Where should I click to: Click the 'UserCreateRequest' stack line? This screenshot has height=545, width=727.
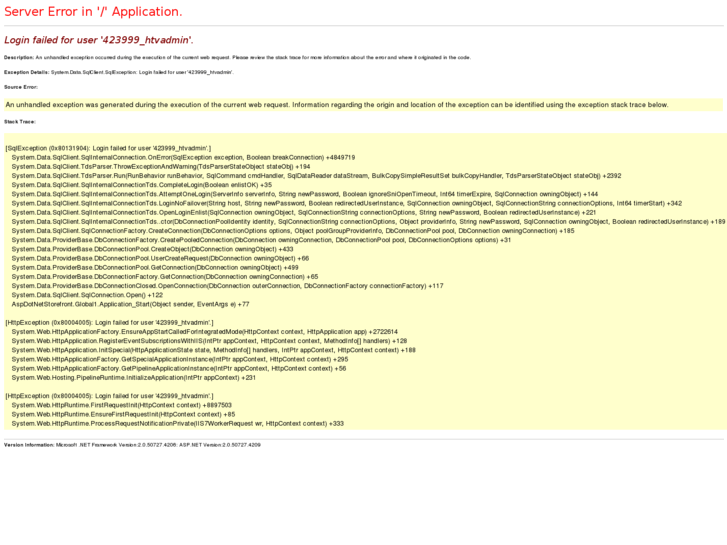160,258
